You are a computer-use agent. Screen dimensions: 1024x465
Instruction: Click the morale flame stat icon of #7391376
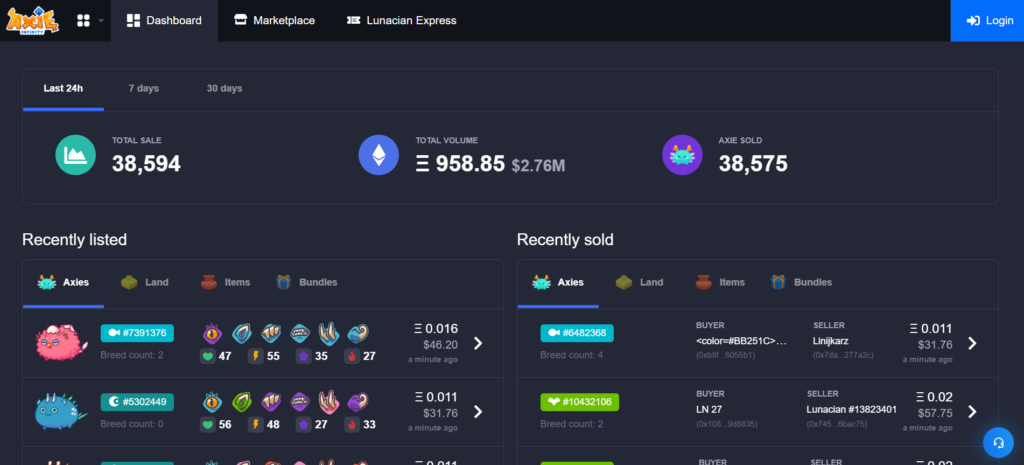pos(352,357)
